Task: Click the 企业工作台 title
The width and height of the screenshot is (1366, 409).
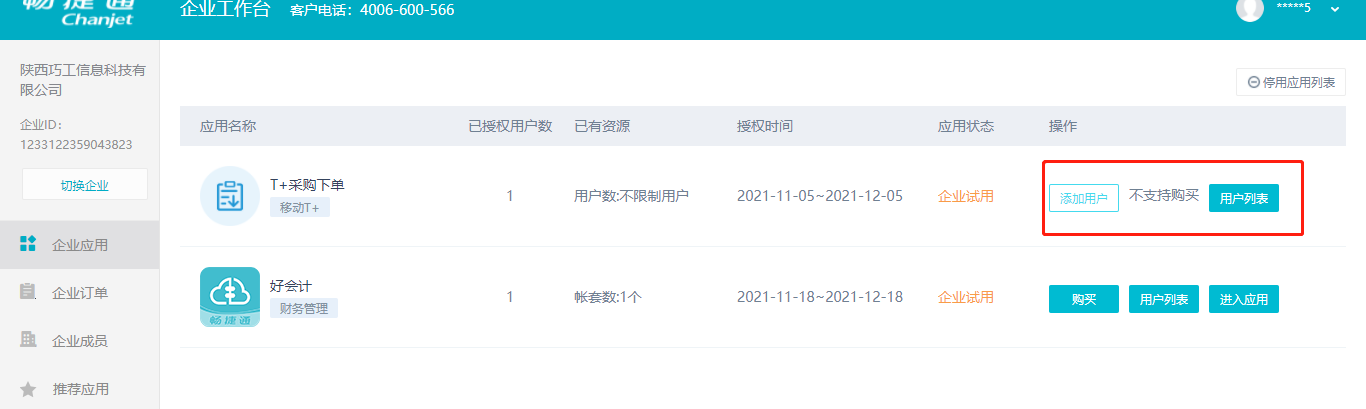Action: pyautogui.click(x=225, y=10)
